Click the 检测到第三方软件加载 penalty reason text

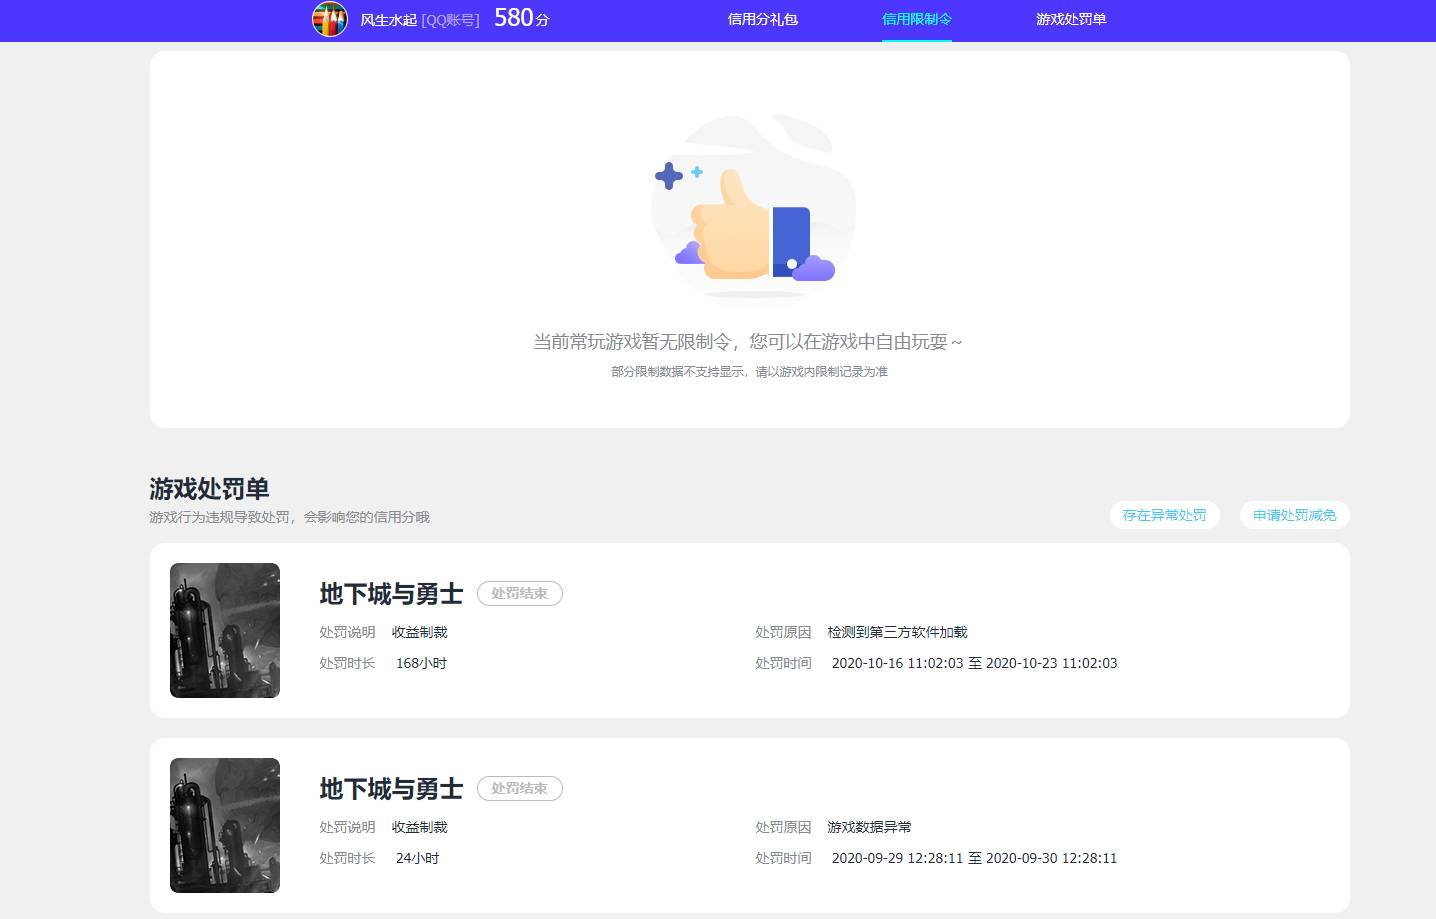click(897, 631)
